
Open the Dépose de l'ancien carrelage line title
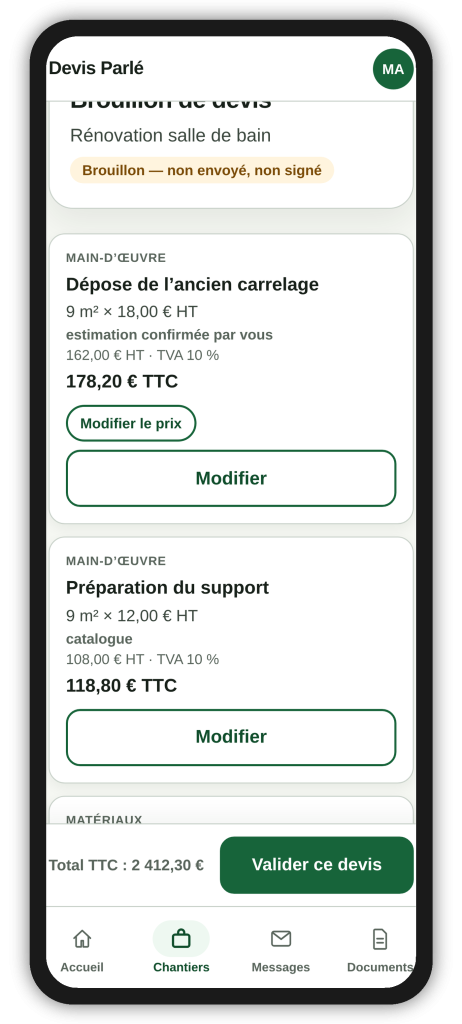pyautogui.click(x=192, y=285)
